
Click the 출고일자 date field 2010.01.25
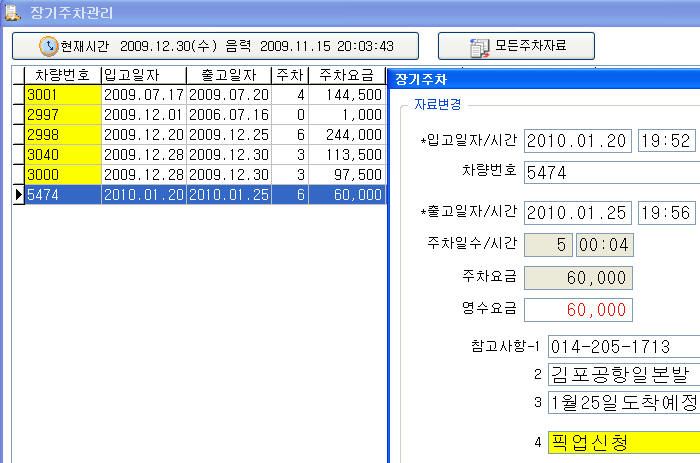click(578, 213)
